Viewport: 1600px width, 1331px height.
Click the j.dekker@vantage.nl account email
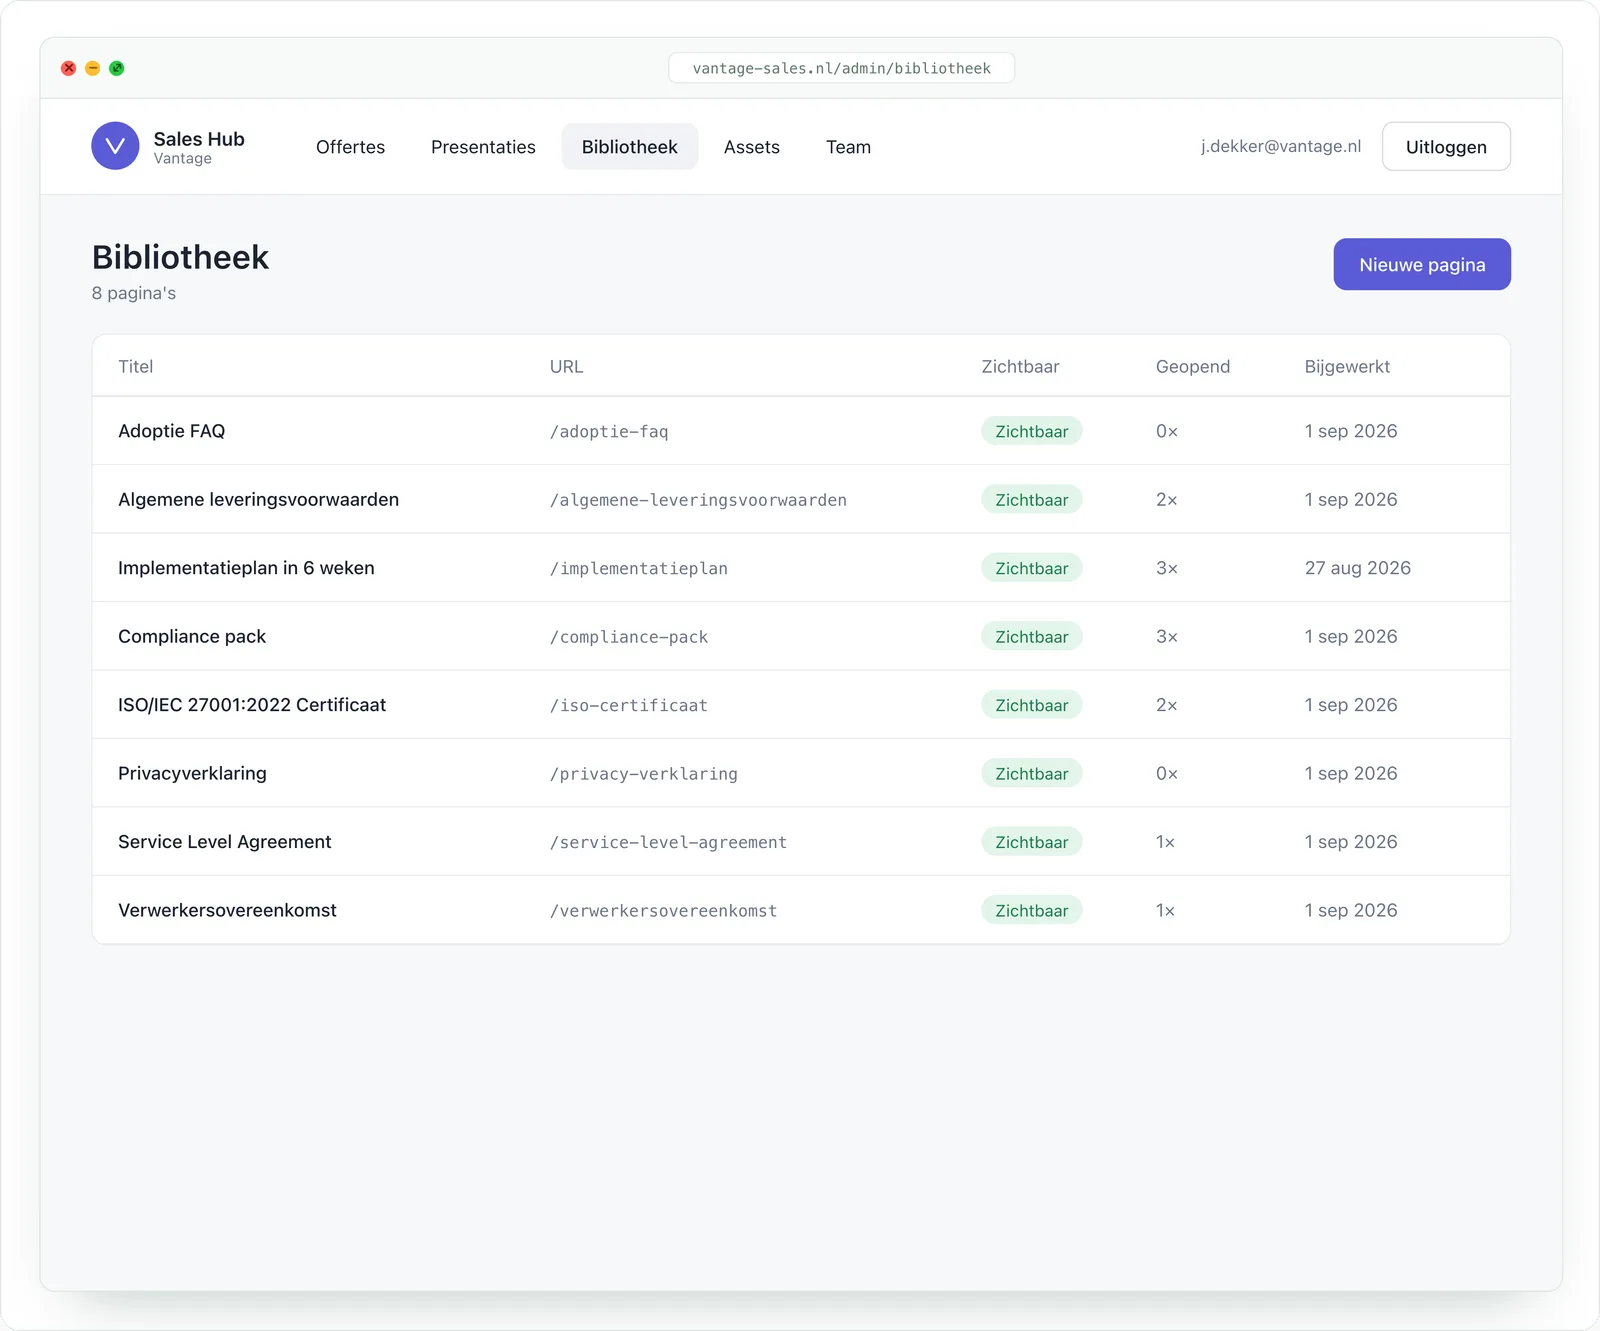[1281, 146]
